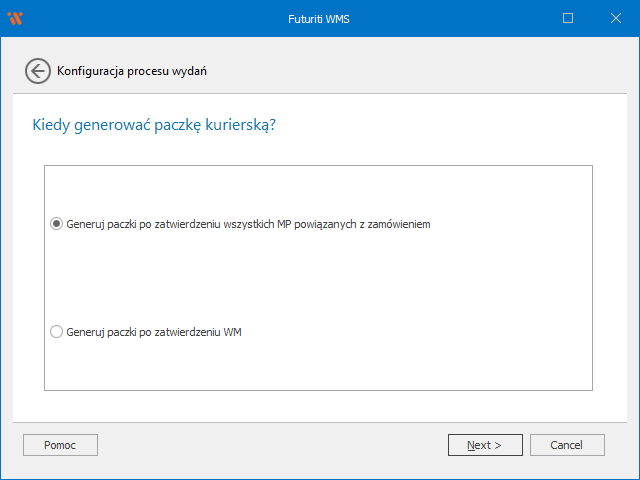Click the 'Konfiguracja procesu wydań' page title

click(132, 71)
